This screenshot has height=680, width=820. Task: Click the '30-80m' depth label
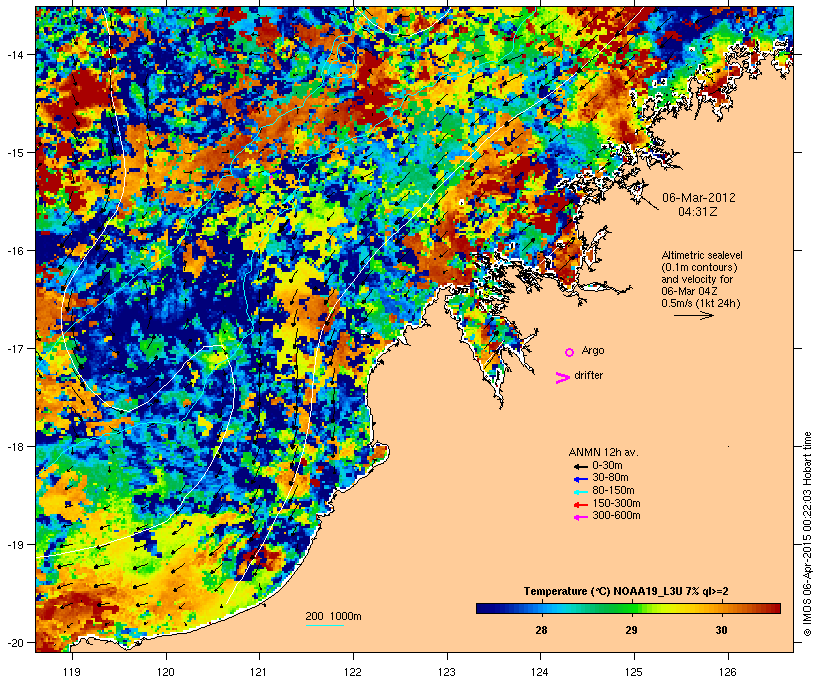[x=610, y=478]
